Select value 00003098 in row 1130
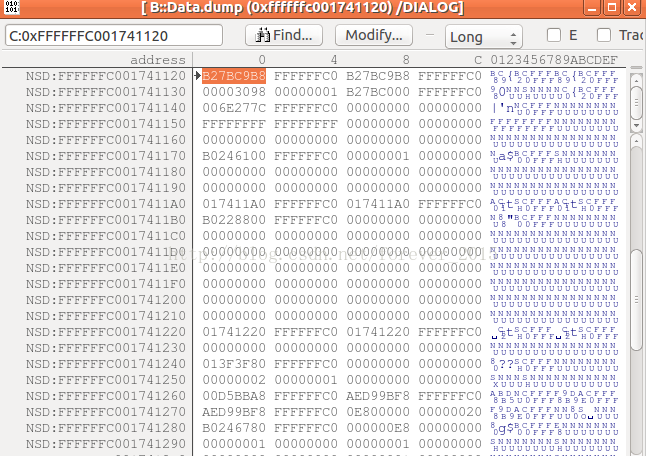The width and height of the screenshot is (646, 456). pyautogui.click(x=234, y=92)
